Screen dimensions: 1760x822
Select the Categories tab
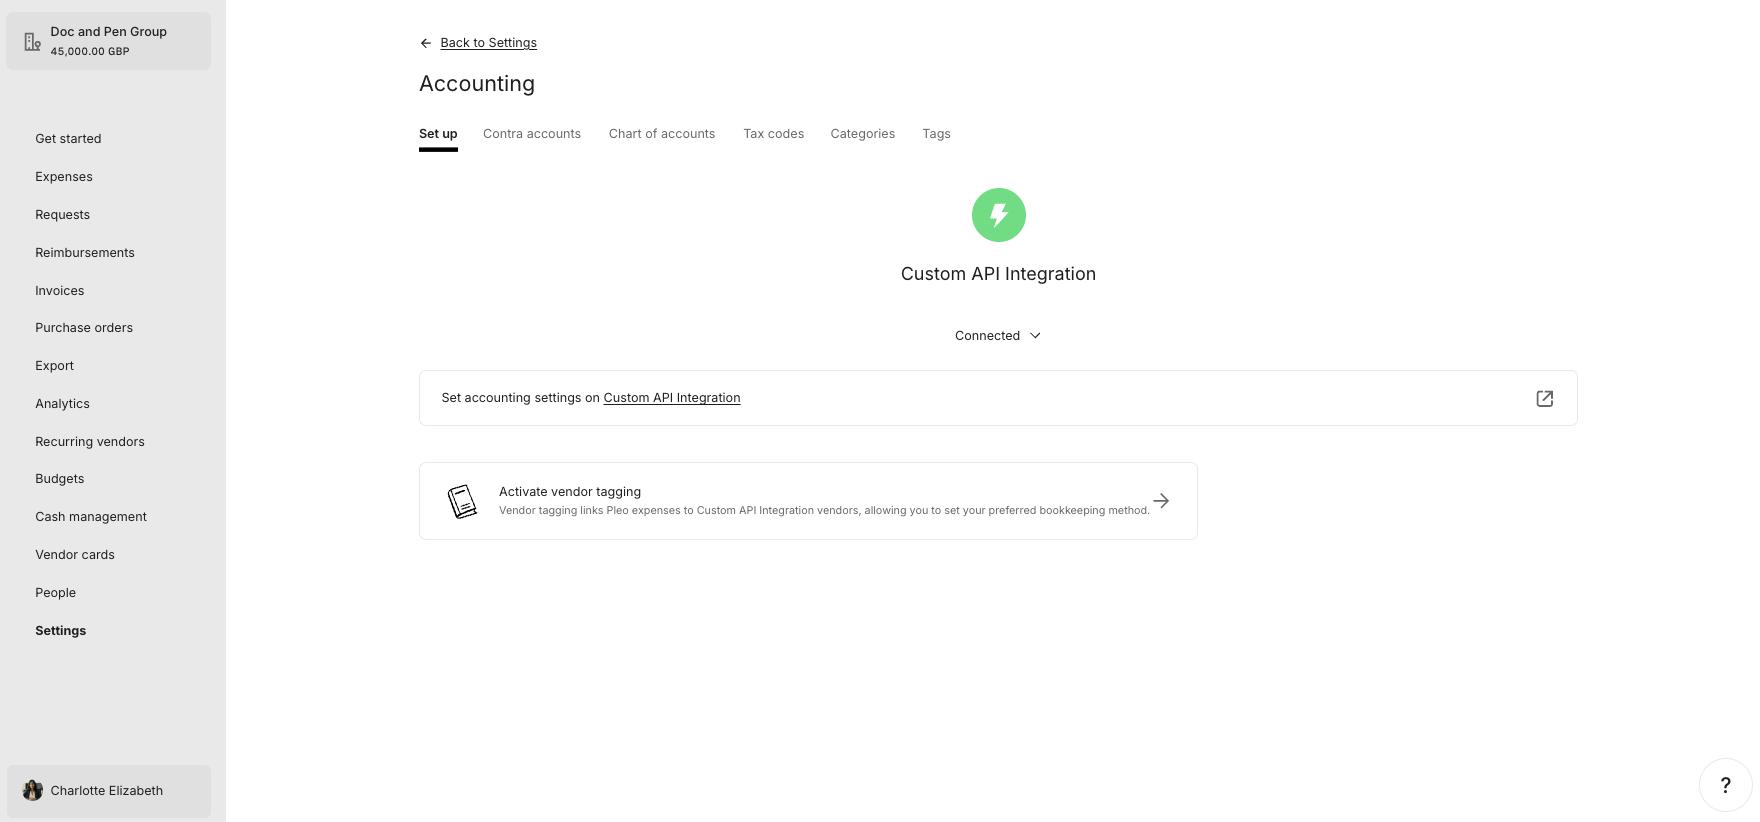(x=863, y=134)
